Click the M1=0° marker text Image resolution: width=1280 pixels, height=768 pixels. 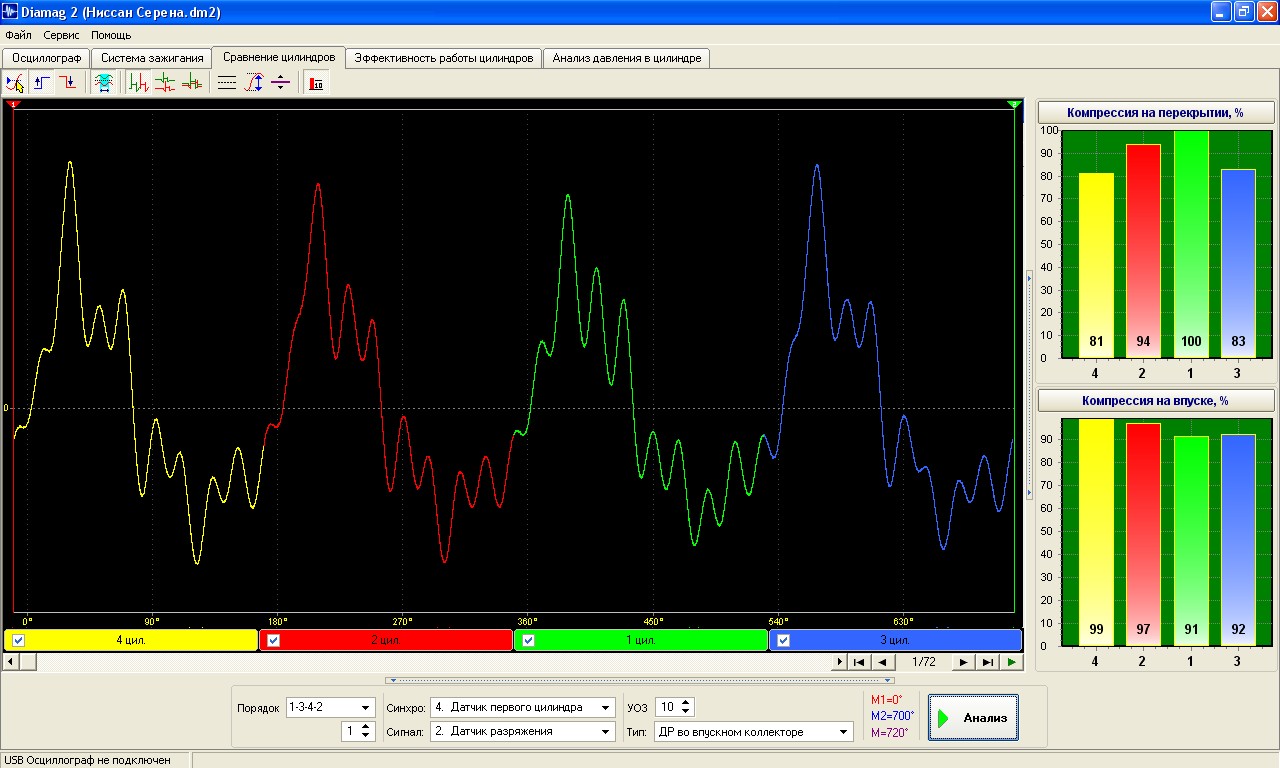pos(886,700)
